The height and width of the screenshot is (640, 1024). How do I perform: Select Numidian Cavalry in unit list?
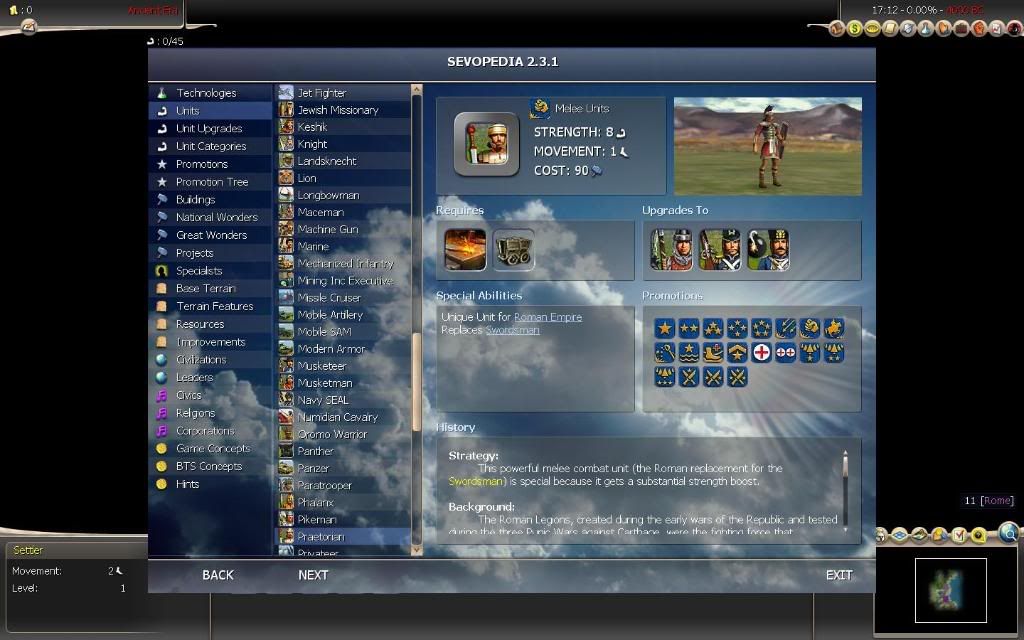pos(344,417)
